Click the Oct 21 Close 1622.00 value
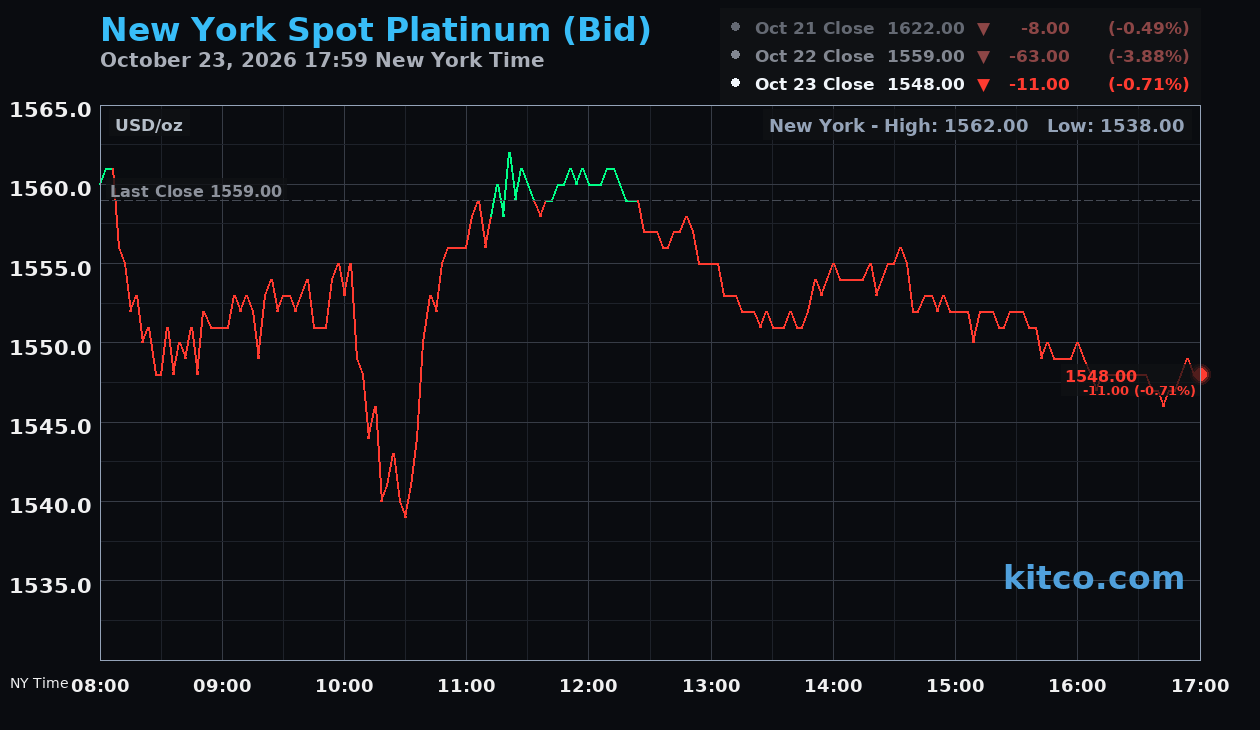 (926, 28)
